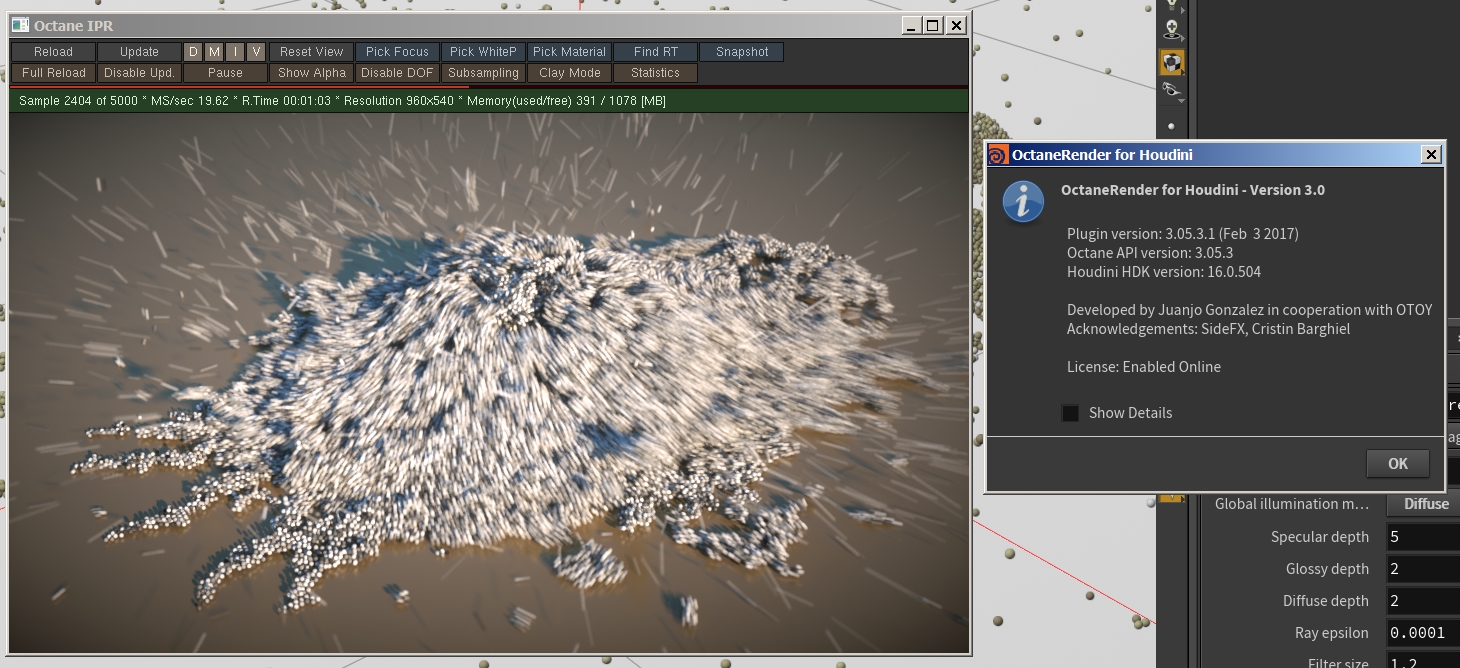Activate the Pick Focus tool
This screenshot has width=1460, height=668.
397,52
